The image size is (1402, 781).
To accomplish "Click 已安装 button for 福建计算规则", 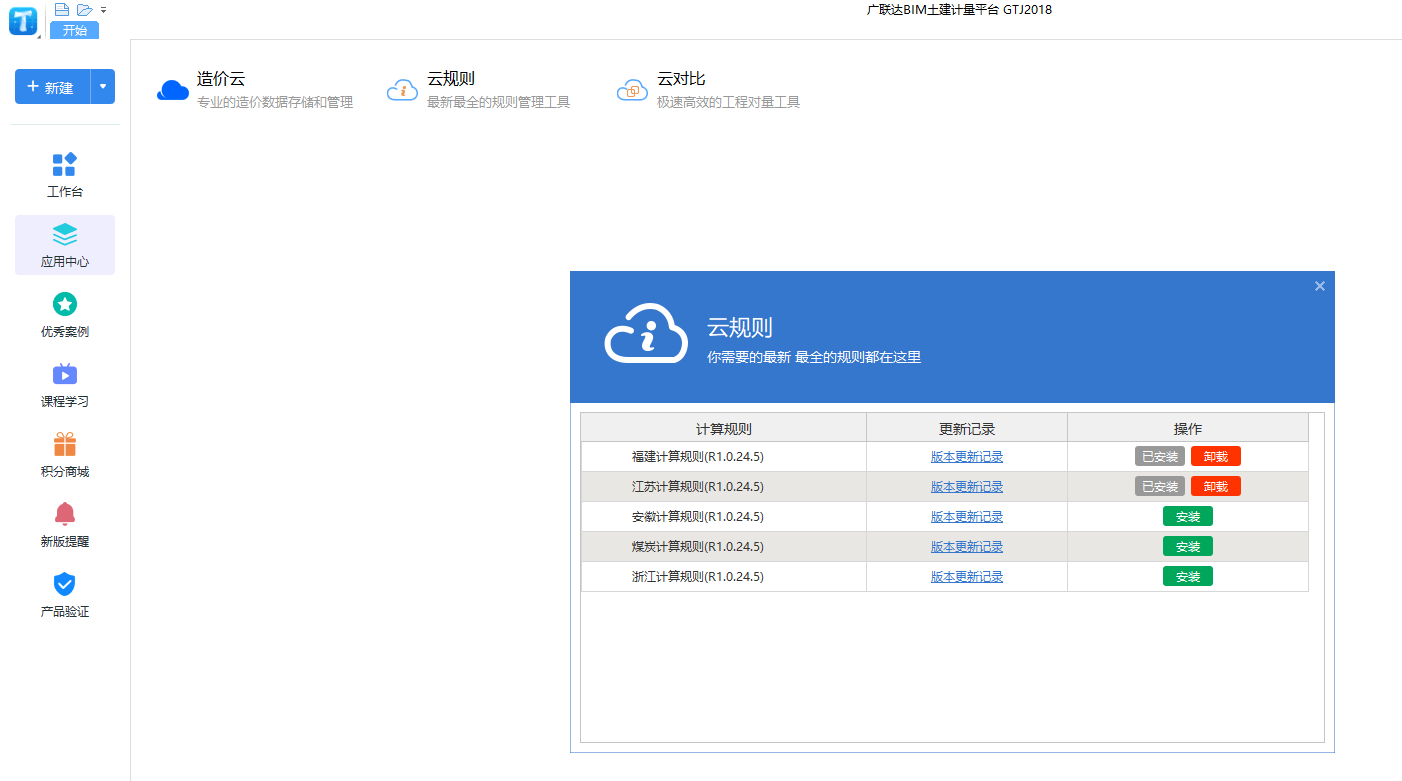I will tap(1160, 456).
